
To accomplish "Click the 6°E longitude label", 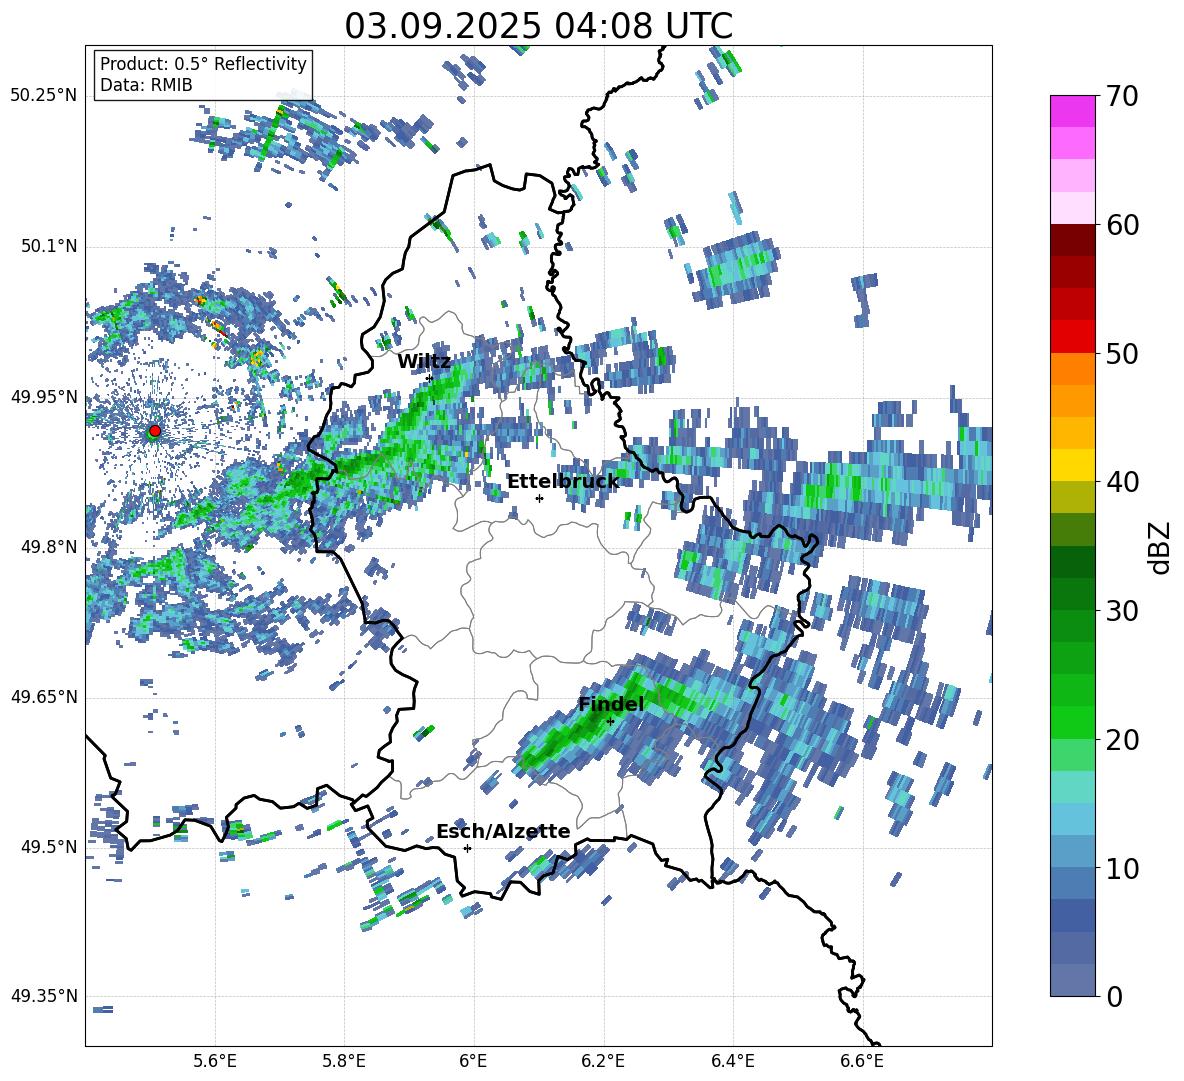I will pyautogui.click(x=473, y=1061).
